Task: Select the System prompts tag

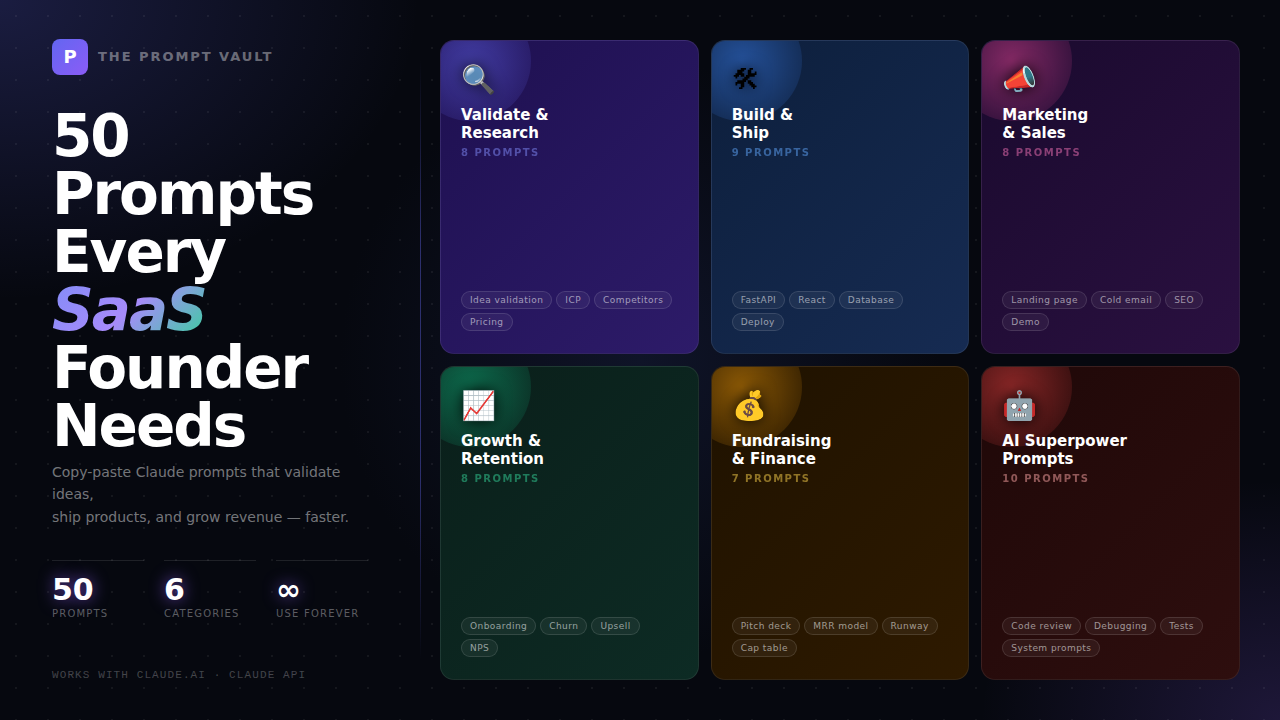Action: 1051,647
